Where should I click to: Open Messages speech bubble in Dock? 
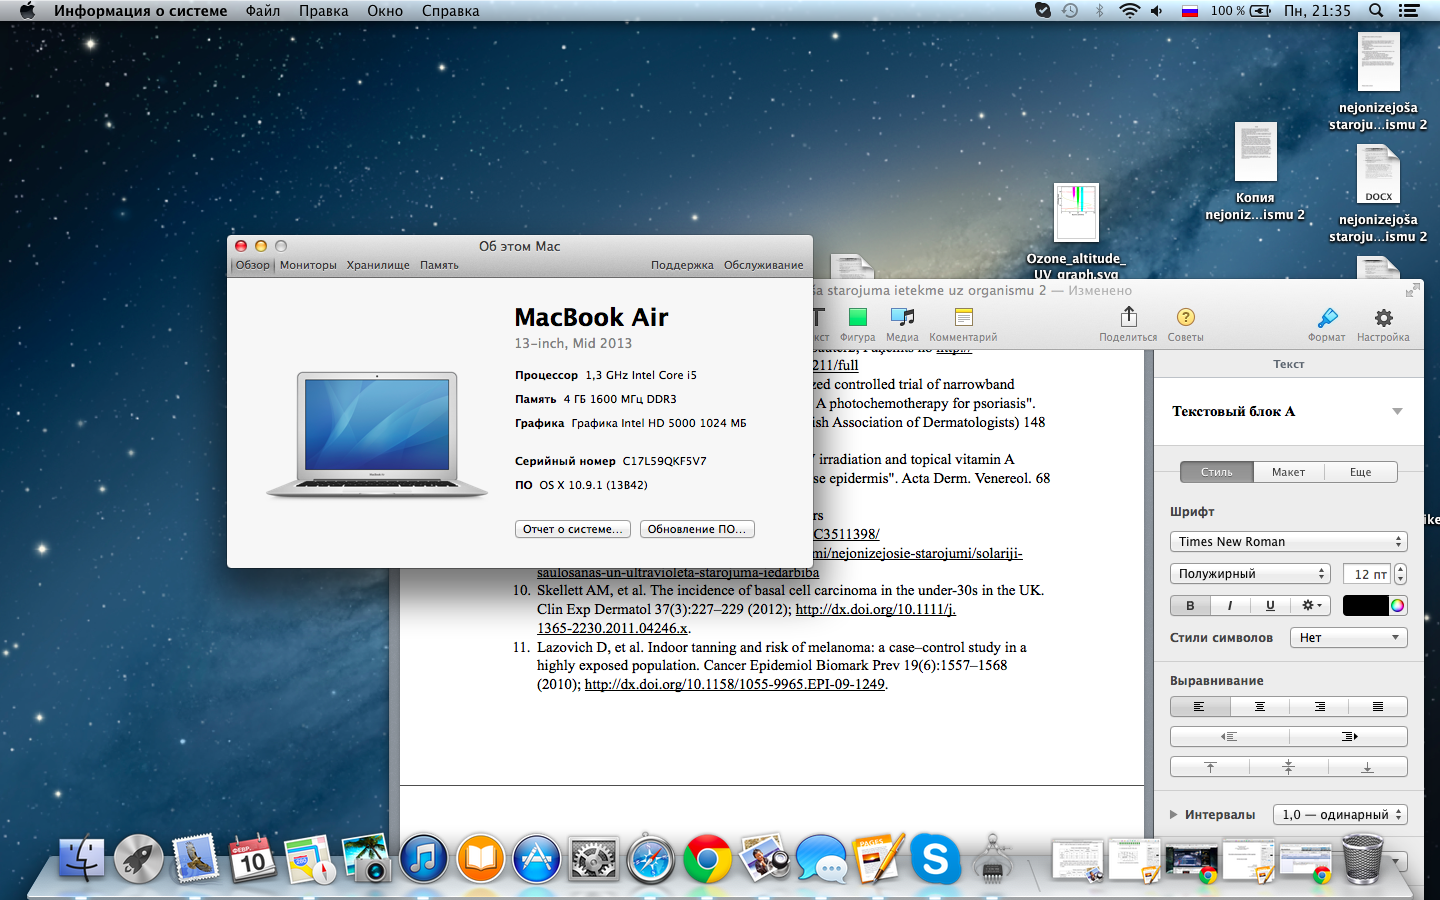(x=821, y=858)
